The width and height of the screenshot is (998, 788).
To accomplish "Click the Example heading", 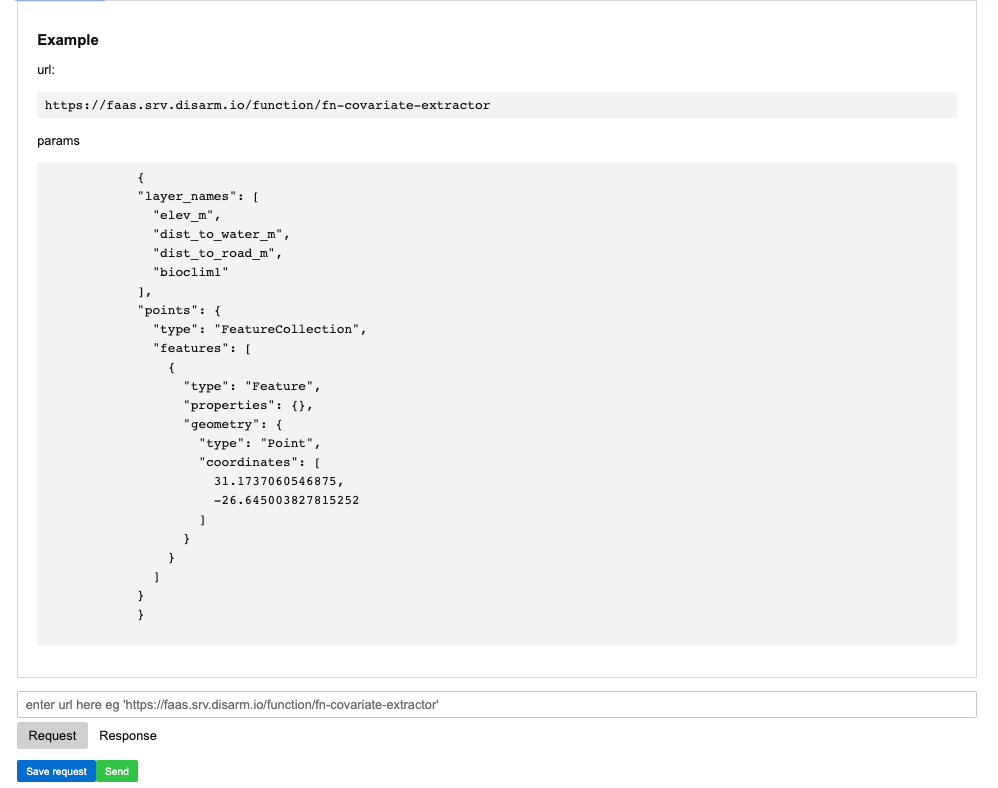I will point(68,40).
